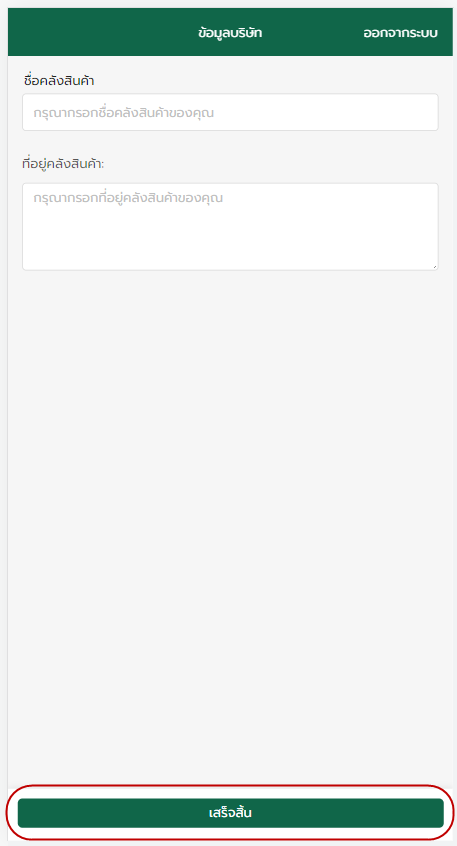457x846 pixels.
Task: Log out via ออกจากระบบ link
Action: [400, 33]
